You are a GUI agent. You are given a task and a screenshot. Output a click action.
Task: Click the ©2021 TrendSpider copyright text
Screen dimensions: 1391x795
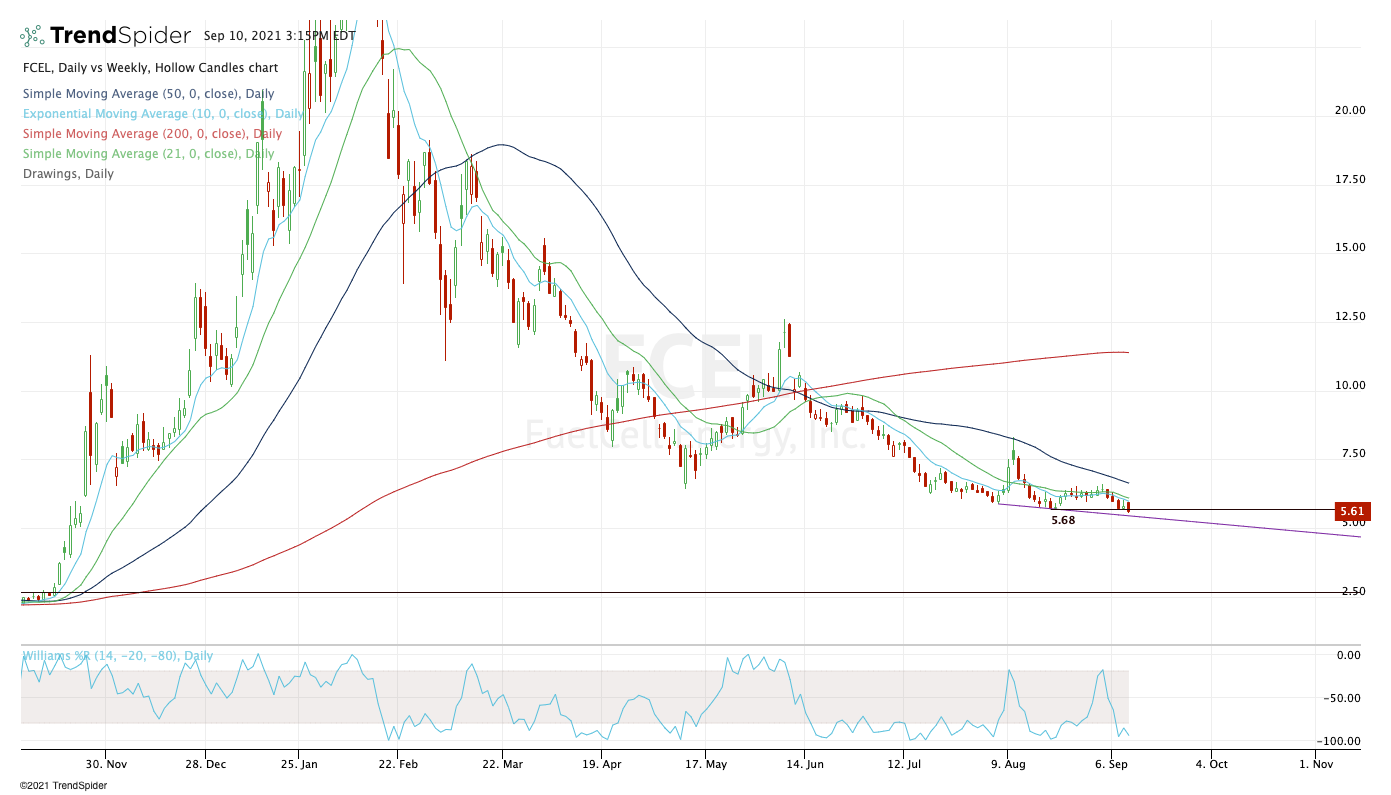(x=63, y=786)
